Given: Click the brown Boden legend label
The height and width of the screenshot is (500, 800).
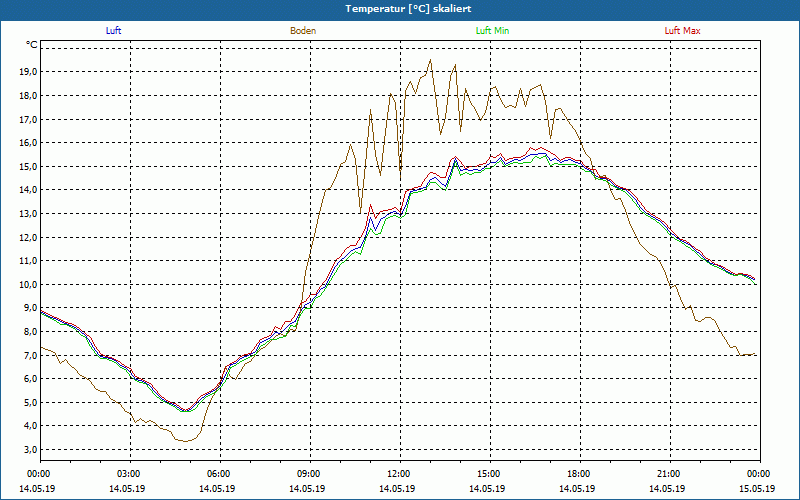Looking at the screenshot, I should (x=303, y=31).
